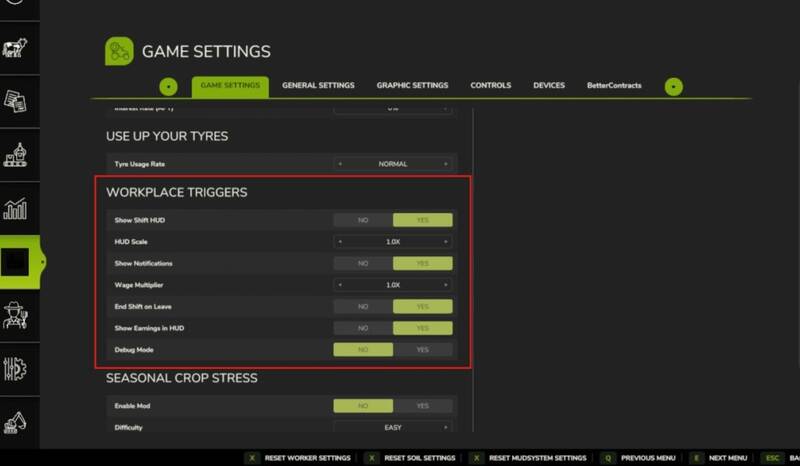Click Previous Menu in bottom bar
Screen dimensions: 800x466
[x=639, y=458]
